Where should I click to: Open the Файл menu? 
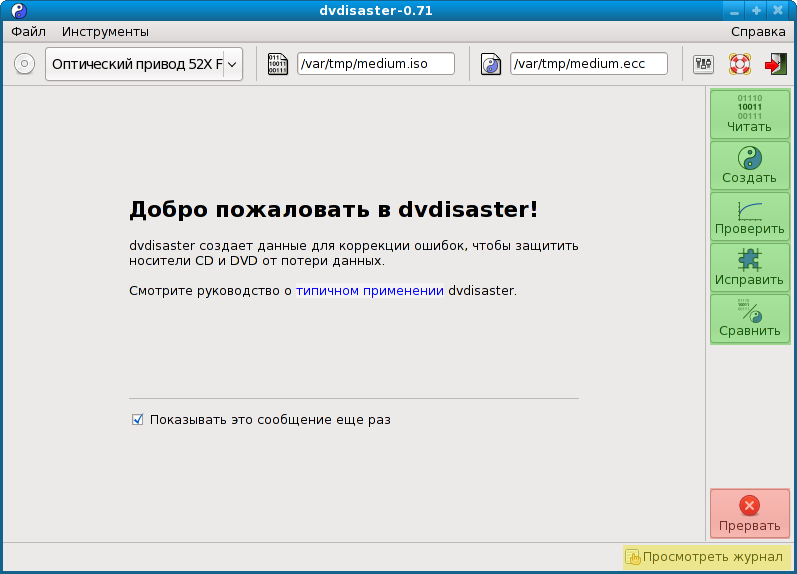click(28, 32)
